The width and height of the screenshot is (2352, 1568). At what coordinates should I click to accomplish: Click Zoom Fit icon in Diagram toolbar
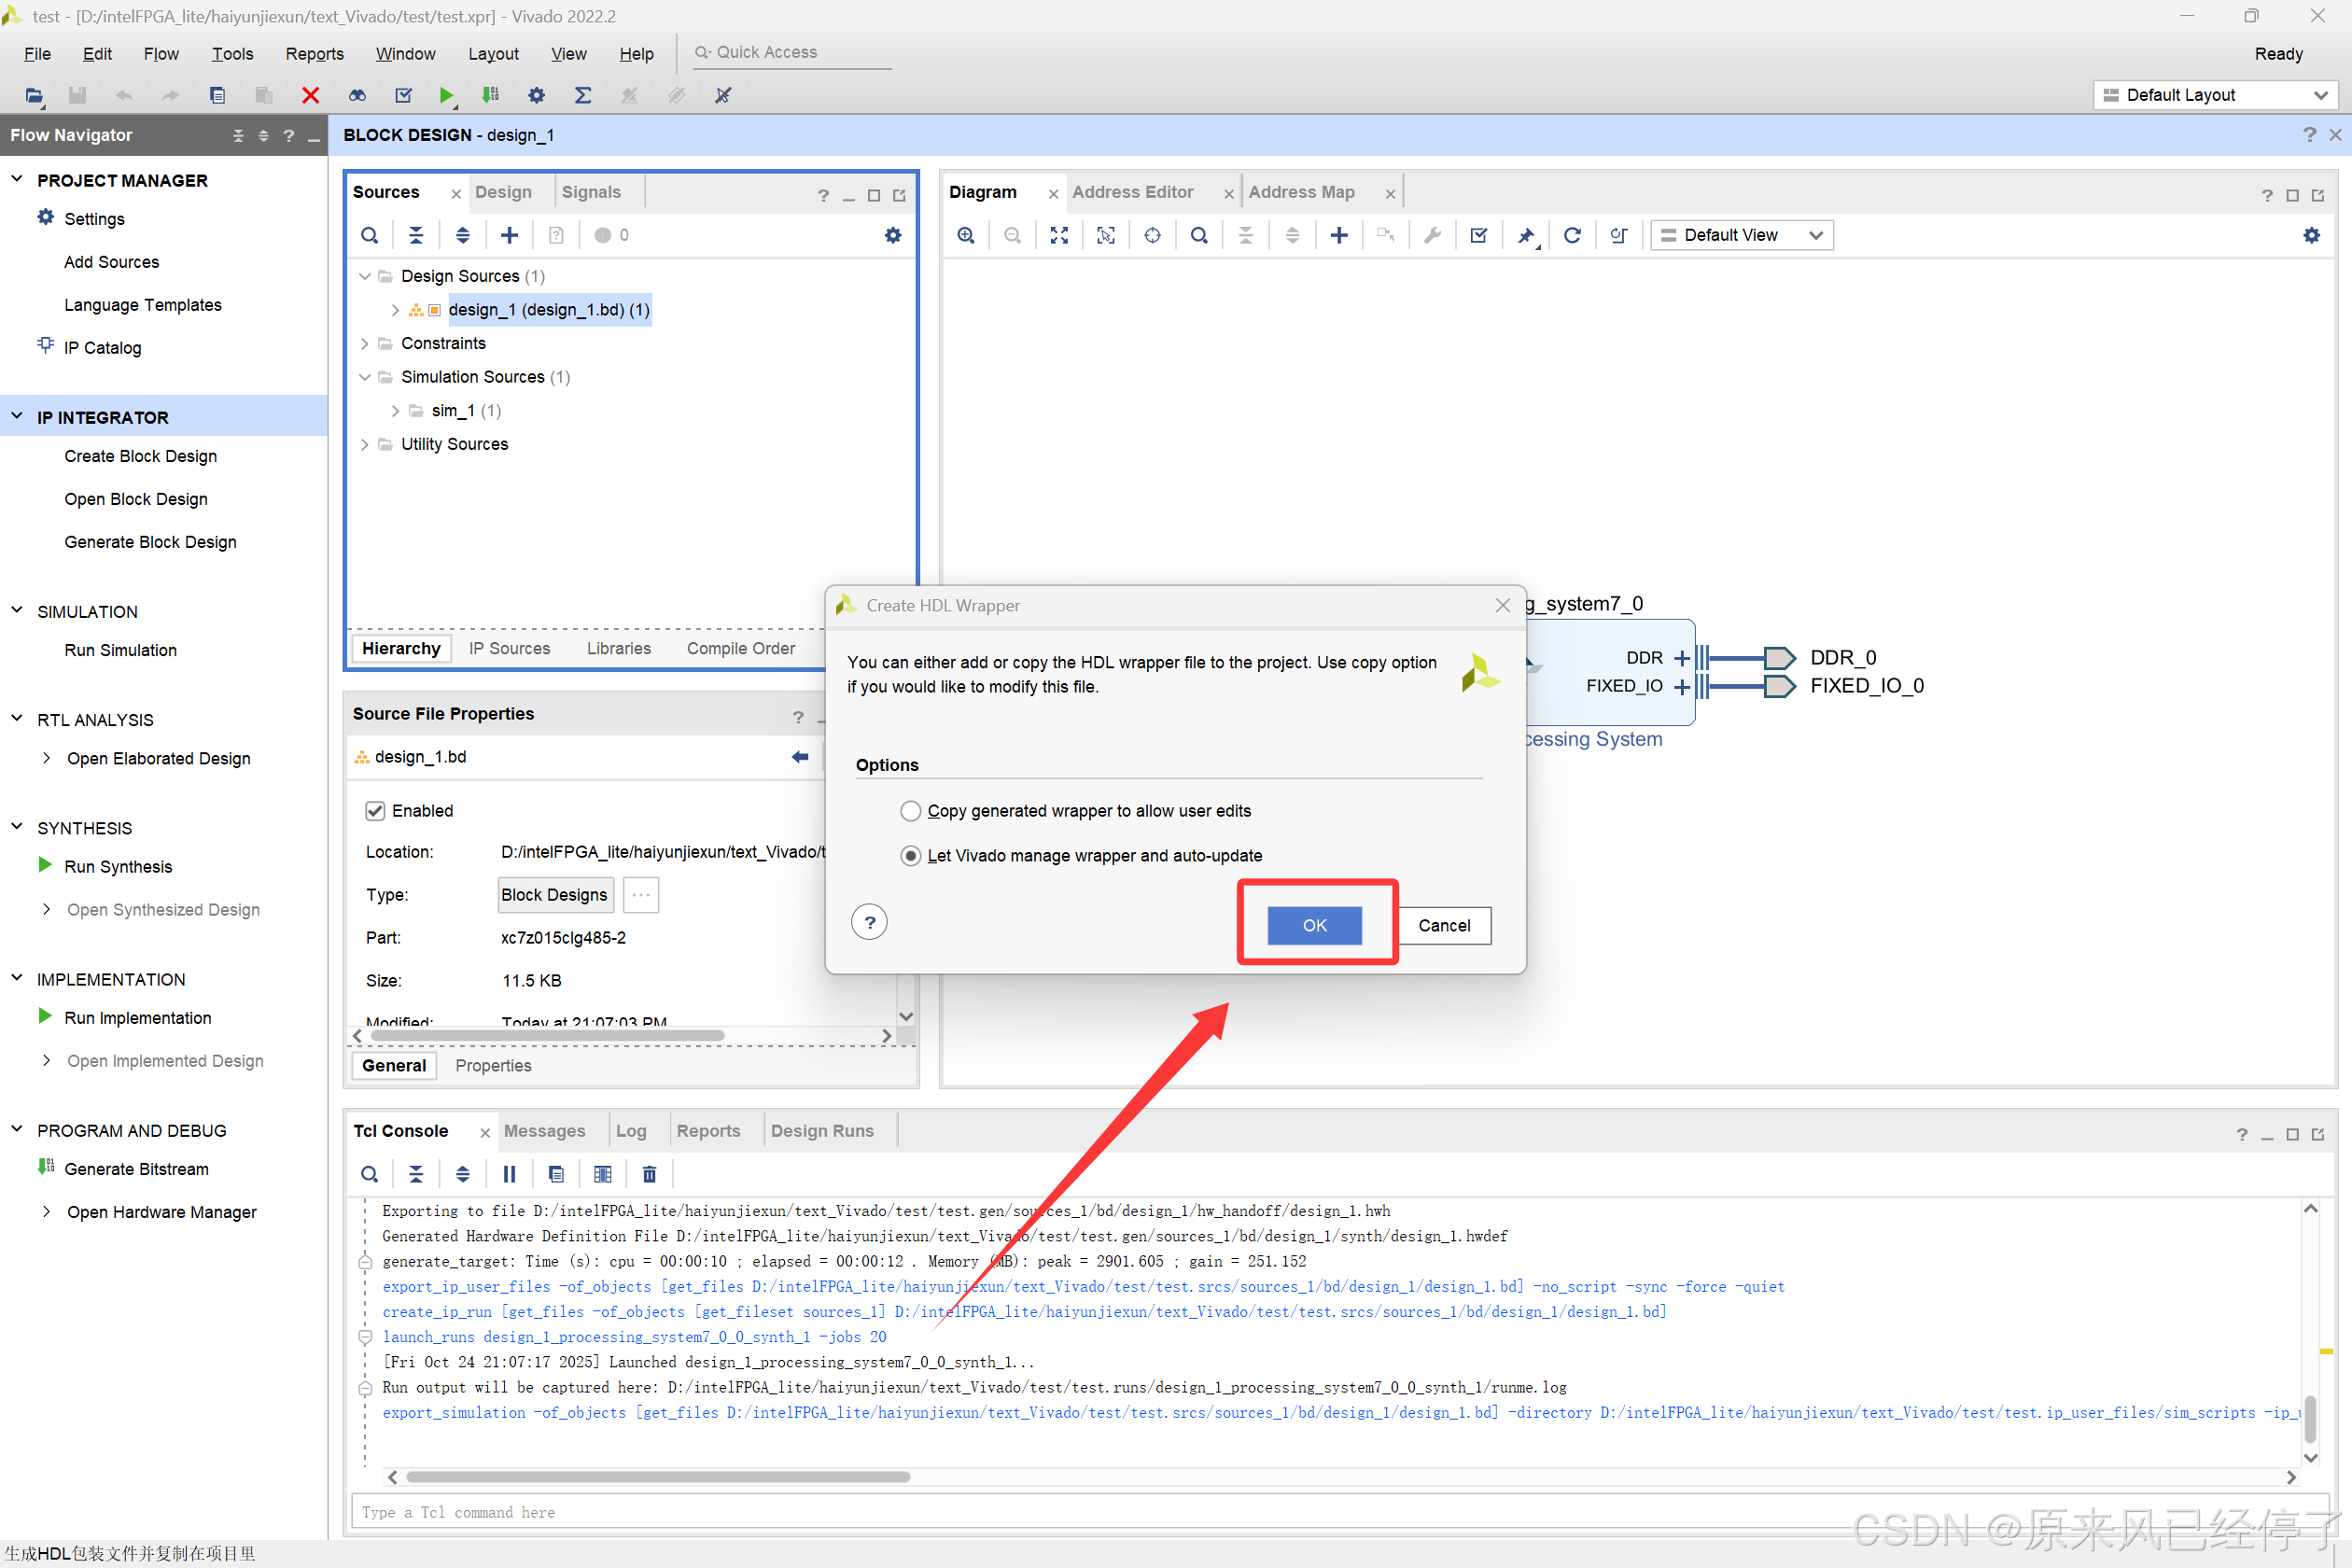tap(1059, 235)
